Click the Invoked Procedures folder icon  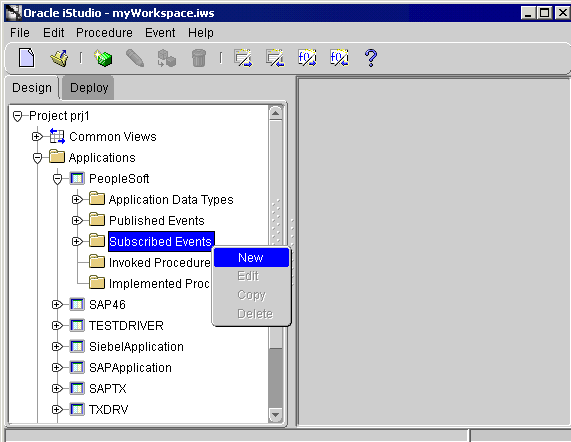click(97, 261)
